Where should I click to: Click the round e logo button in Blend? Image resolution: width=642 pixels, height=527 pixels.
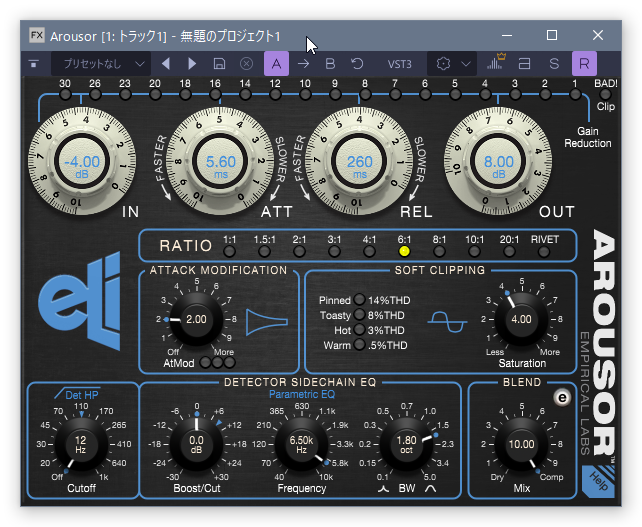click(x=563, y=397)
